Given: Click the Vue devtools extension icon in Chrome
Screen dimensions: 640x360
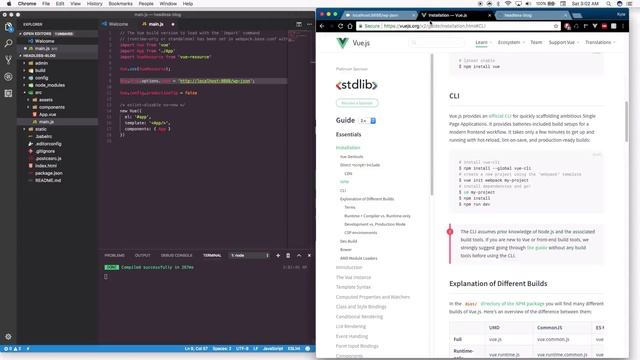Looking at the screenshot, I should 595,26.
